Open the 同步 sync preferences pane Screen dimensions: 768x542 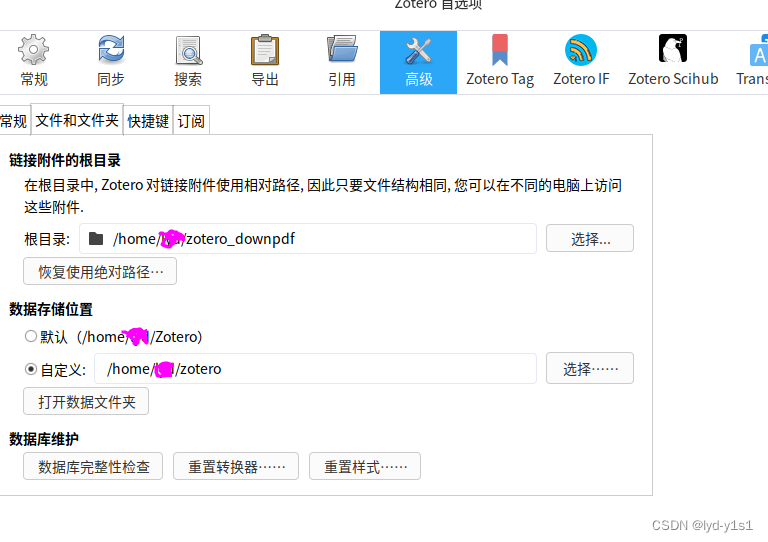click(x=111, y=62)
